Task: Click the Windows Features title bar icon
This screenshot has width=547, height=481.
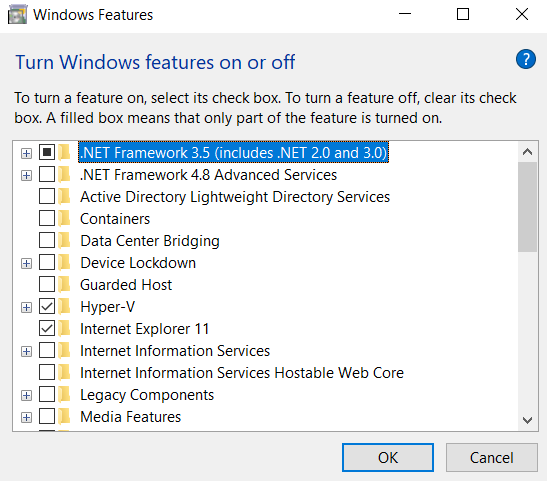Action: pyautogui.click(x=17, y=15)
